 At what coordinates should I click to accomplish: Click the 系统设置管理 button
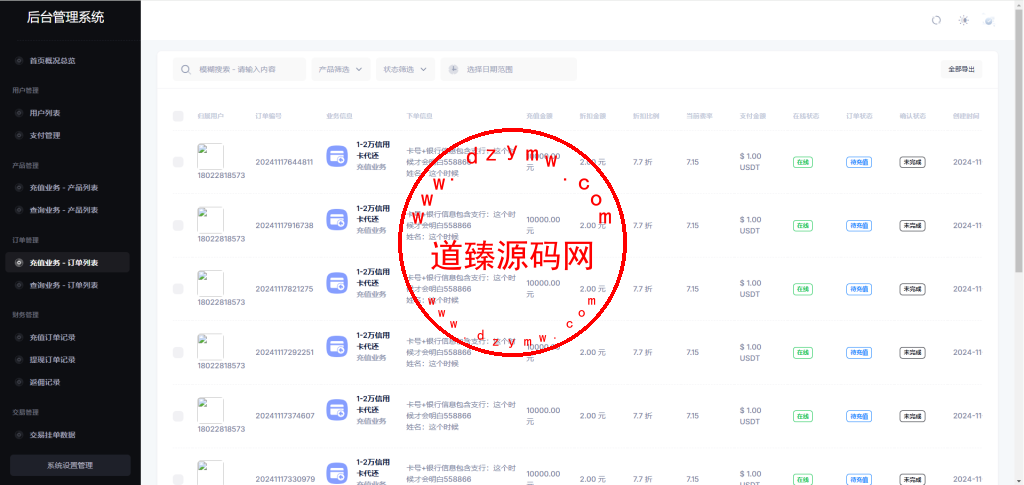click(70, 465)
